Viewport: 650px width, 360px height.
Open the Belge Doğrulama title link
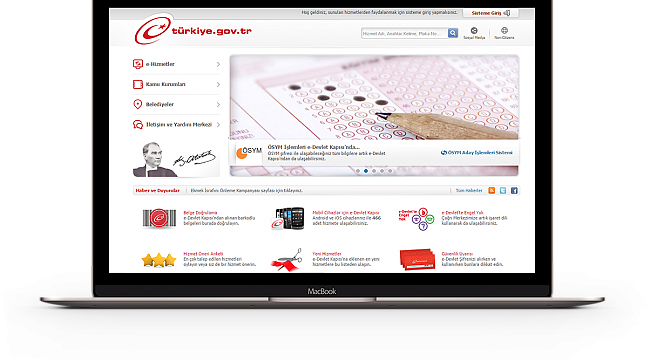(x=200, y=212)
